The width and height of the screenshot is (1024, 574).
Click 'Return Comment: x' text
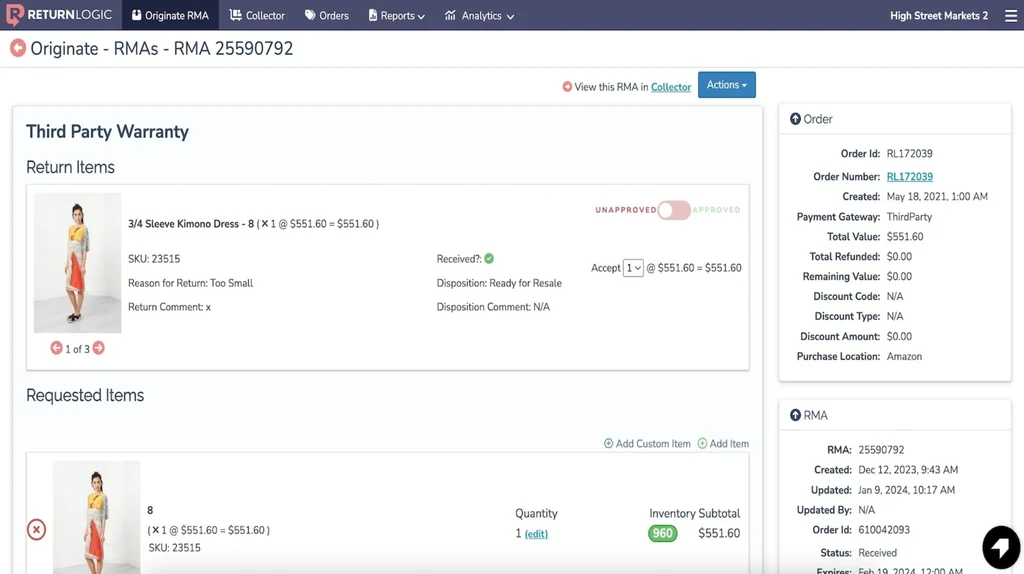(169, 307)
